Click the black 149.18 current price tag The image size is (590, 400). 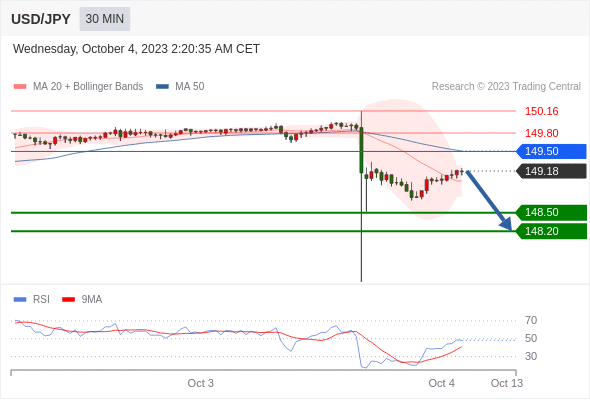[551, 171]
